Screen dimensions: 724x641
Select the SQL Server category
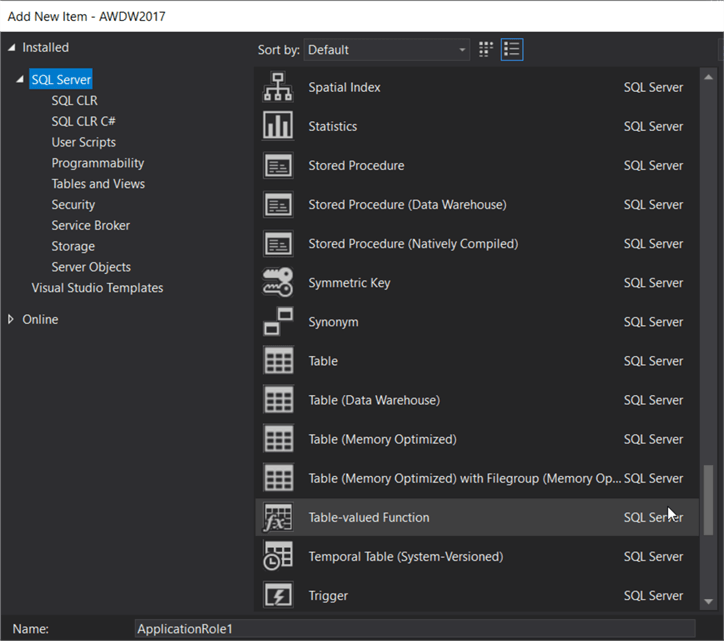point(61,79)
